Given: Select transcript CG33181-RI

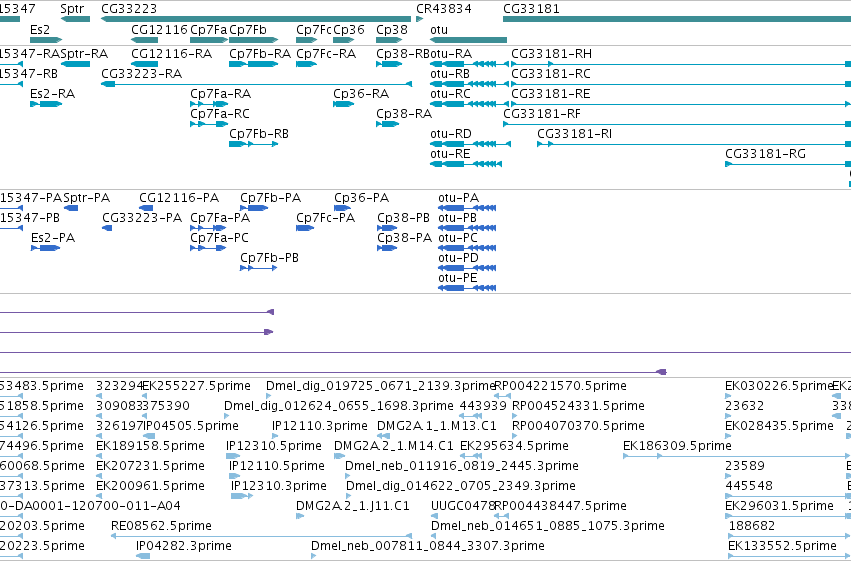Looking at the screenshot, I should click(x=574, y=134).
